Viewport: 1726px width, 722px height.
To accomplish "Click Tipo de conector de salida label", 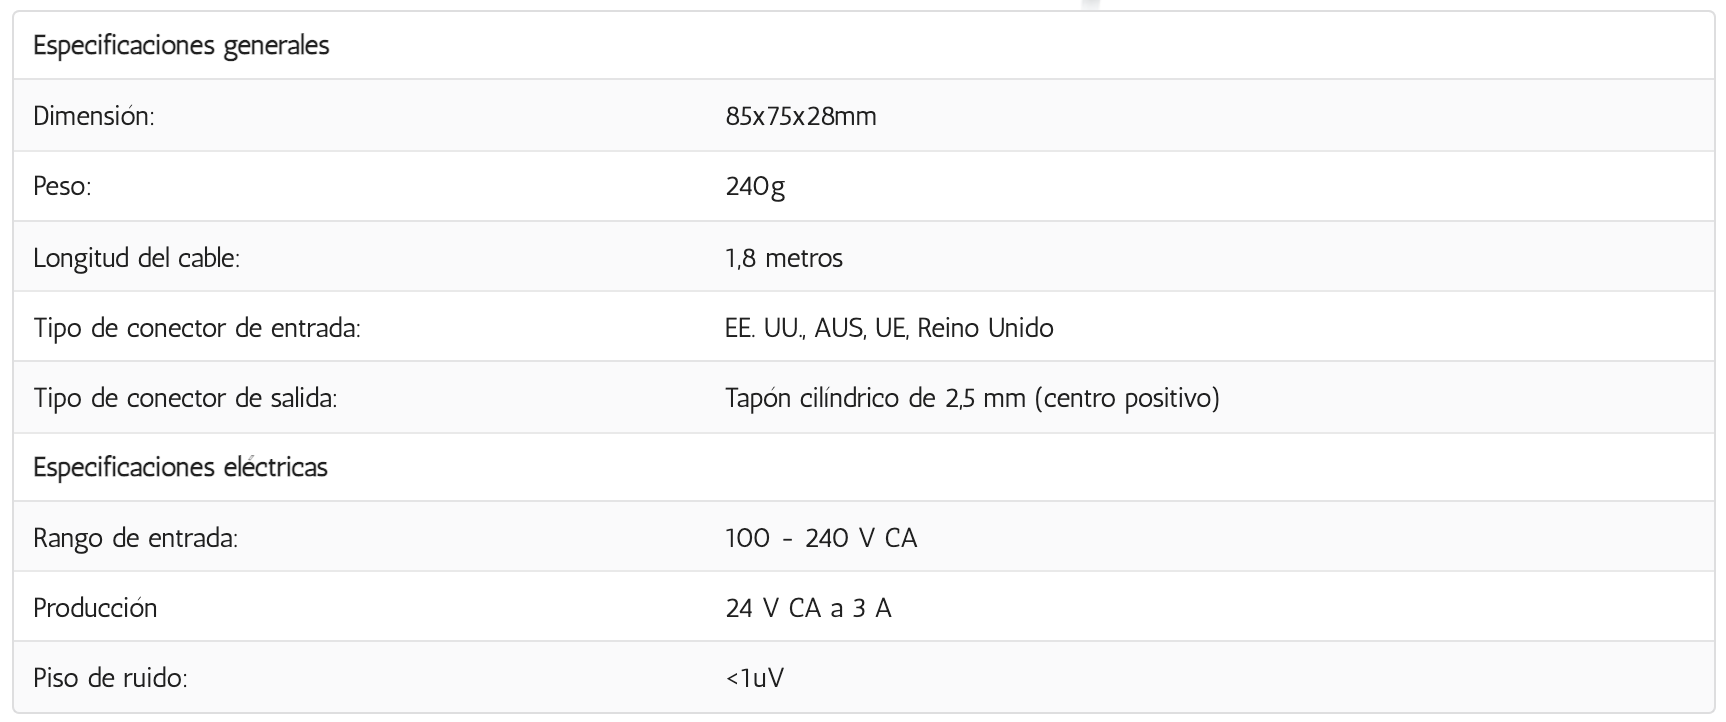I will tap(185, 398).
